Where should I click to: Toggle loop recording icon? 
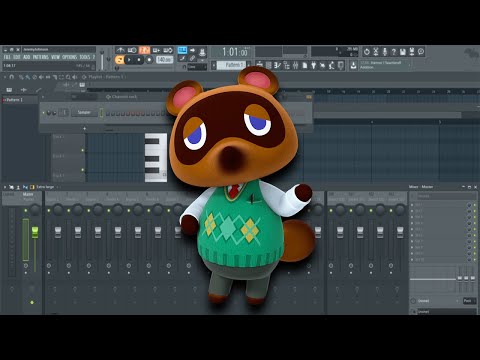(168, 50)
